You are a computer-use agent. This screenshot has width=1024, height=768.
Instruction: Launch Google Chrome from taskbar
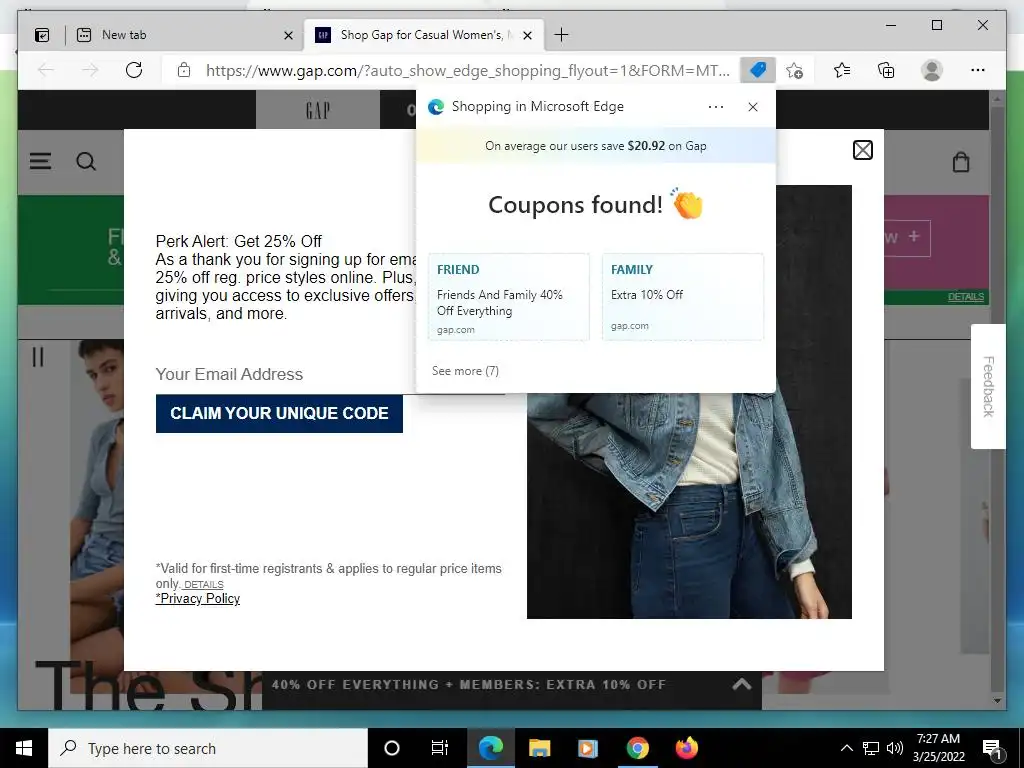coord(637,748)
